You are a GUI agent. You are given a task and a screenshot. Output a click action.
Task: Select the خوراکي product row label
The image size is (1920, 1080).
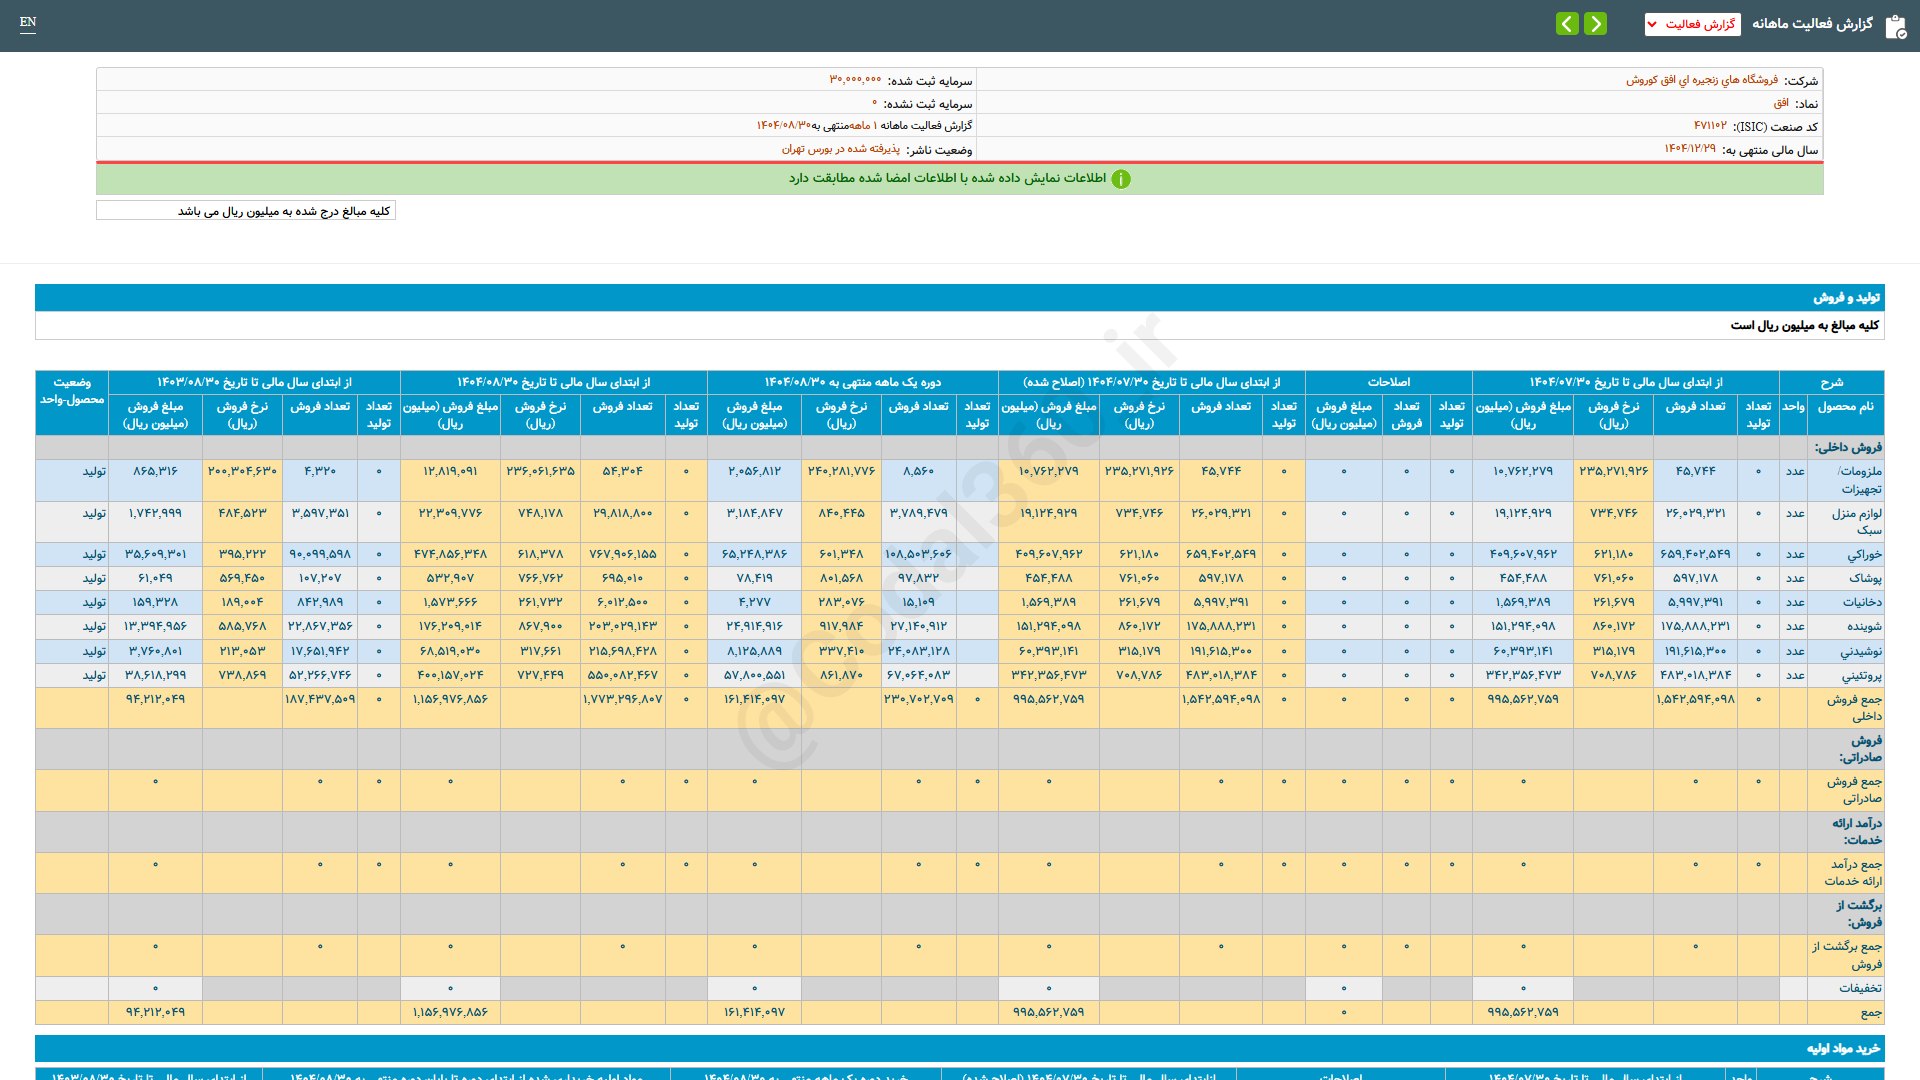[1864, 554]
